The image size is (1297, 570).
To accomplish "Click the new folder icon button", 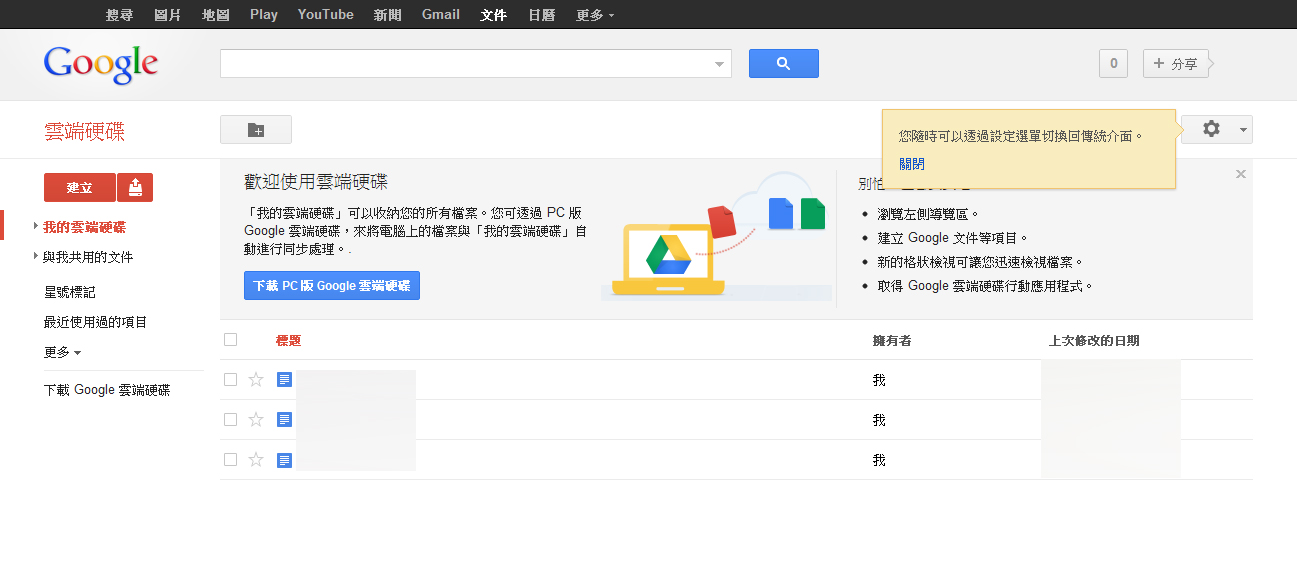I will (256, 130).
